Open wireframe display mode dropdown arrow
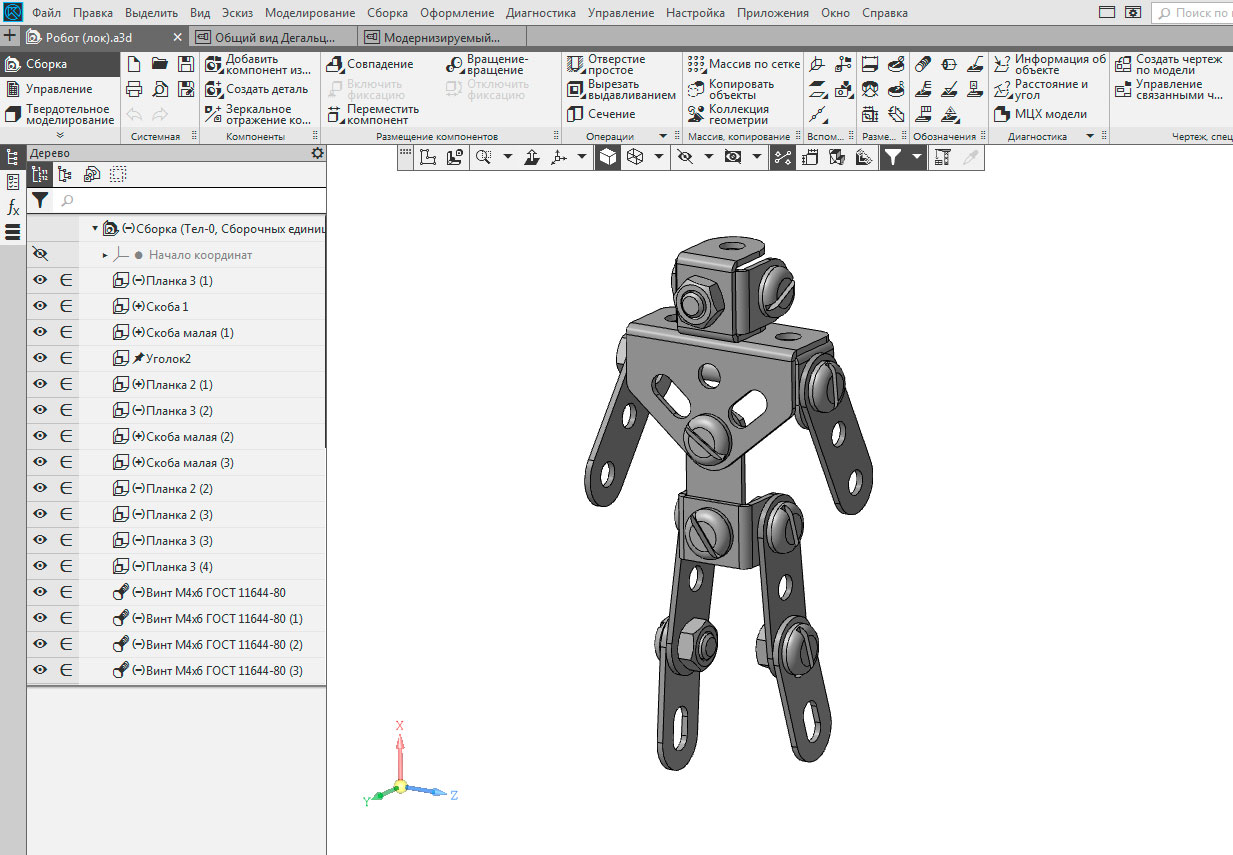Image resolution: width=1233 pixels, height=855 pixels. 658,157
